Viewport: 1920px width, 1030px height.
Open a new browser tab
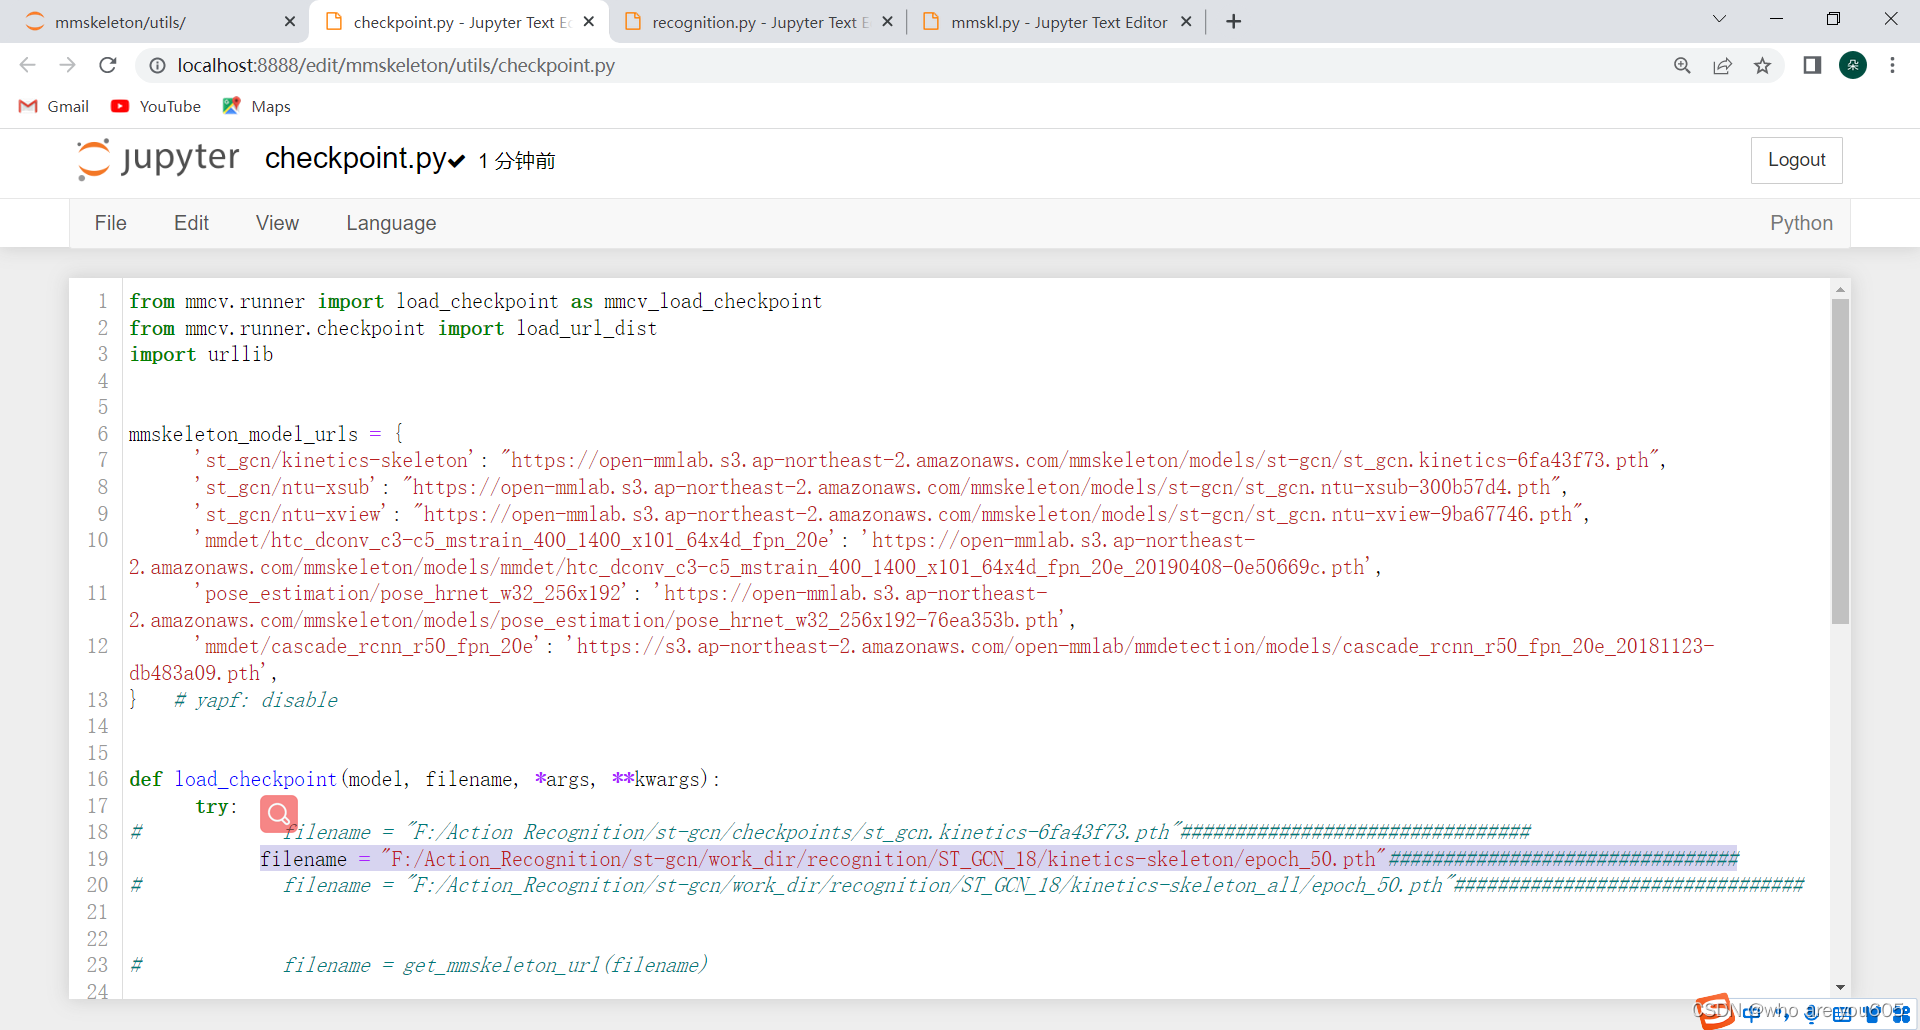coord(1233,21)
